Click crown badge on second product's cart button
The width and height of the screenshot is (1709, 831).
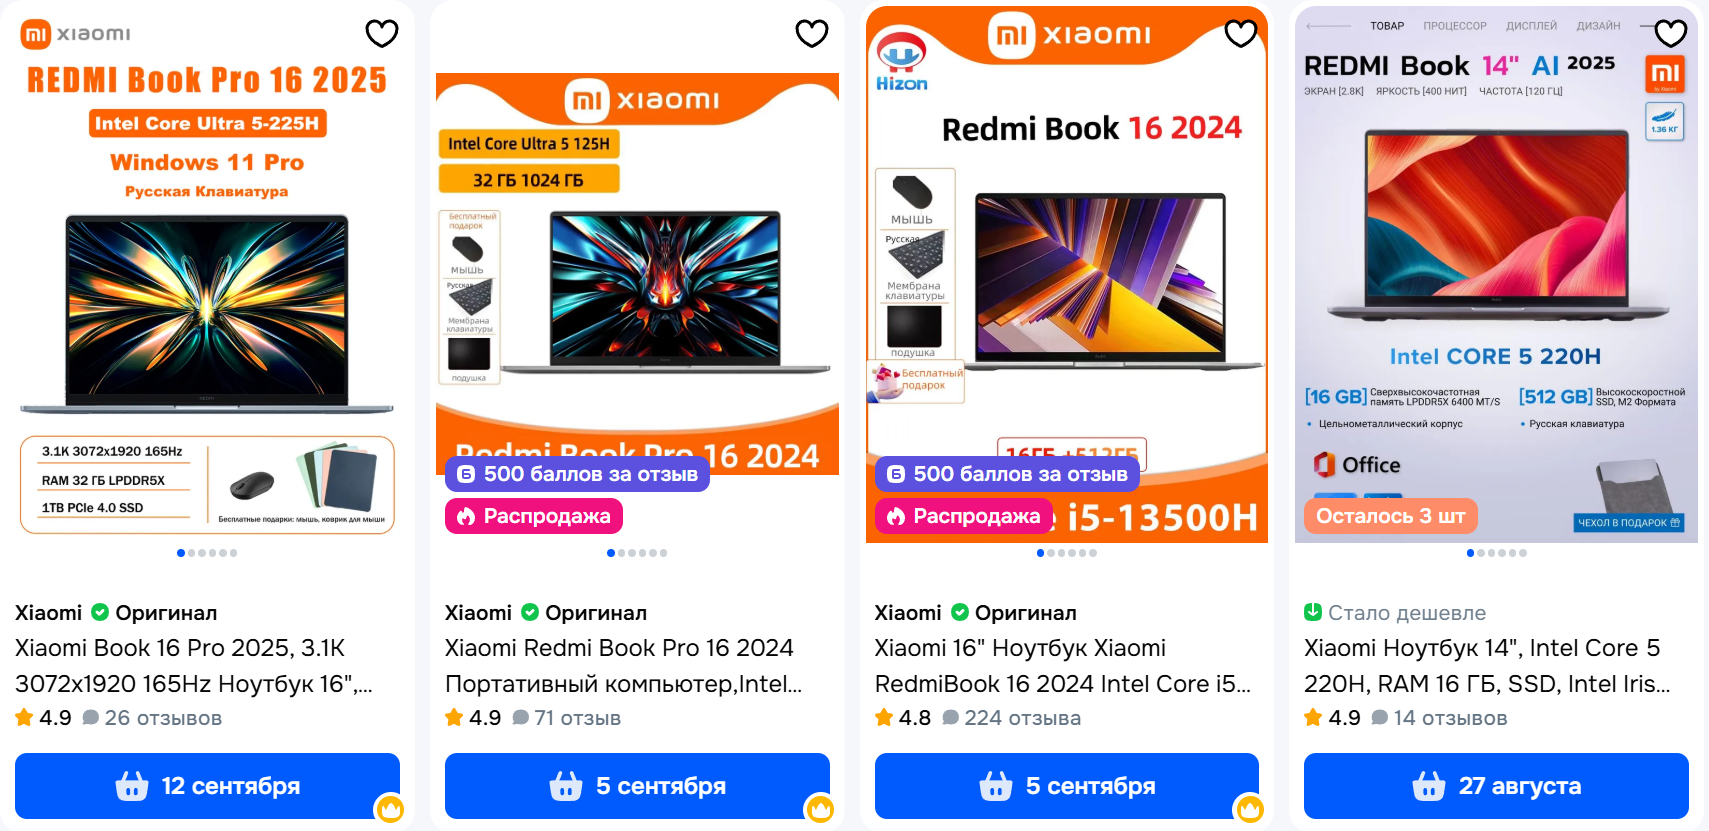(x=820, y=808)
